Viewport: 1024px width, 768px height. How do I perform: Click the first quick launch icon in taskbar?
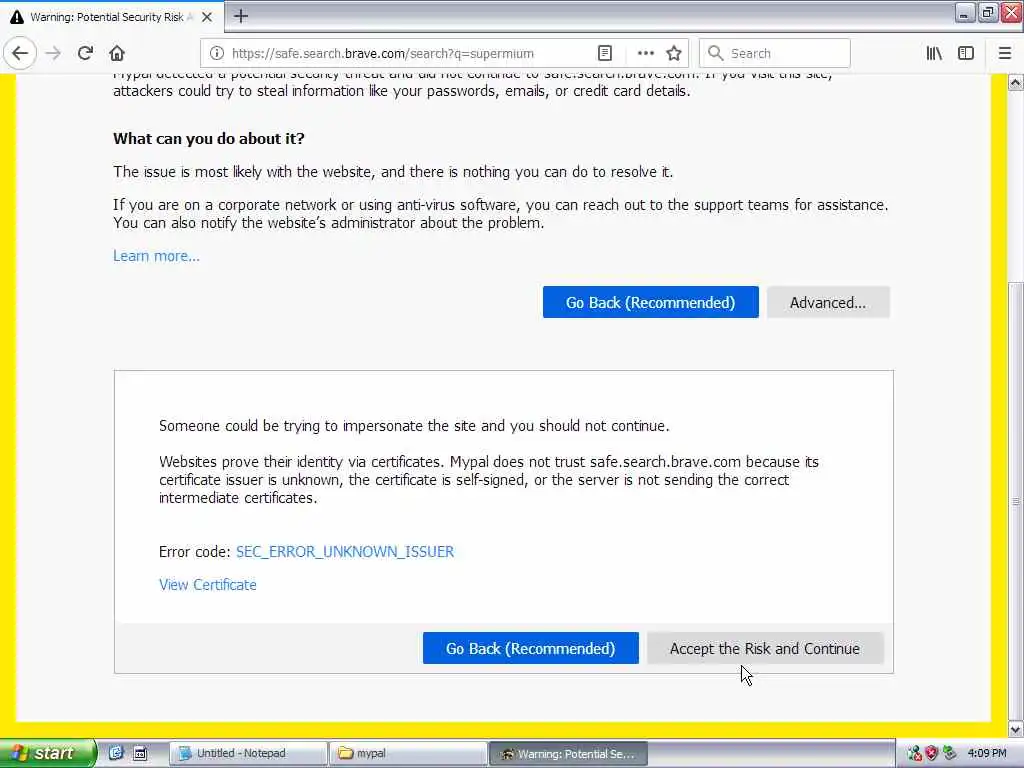116,753
